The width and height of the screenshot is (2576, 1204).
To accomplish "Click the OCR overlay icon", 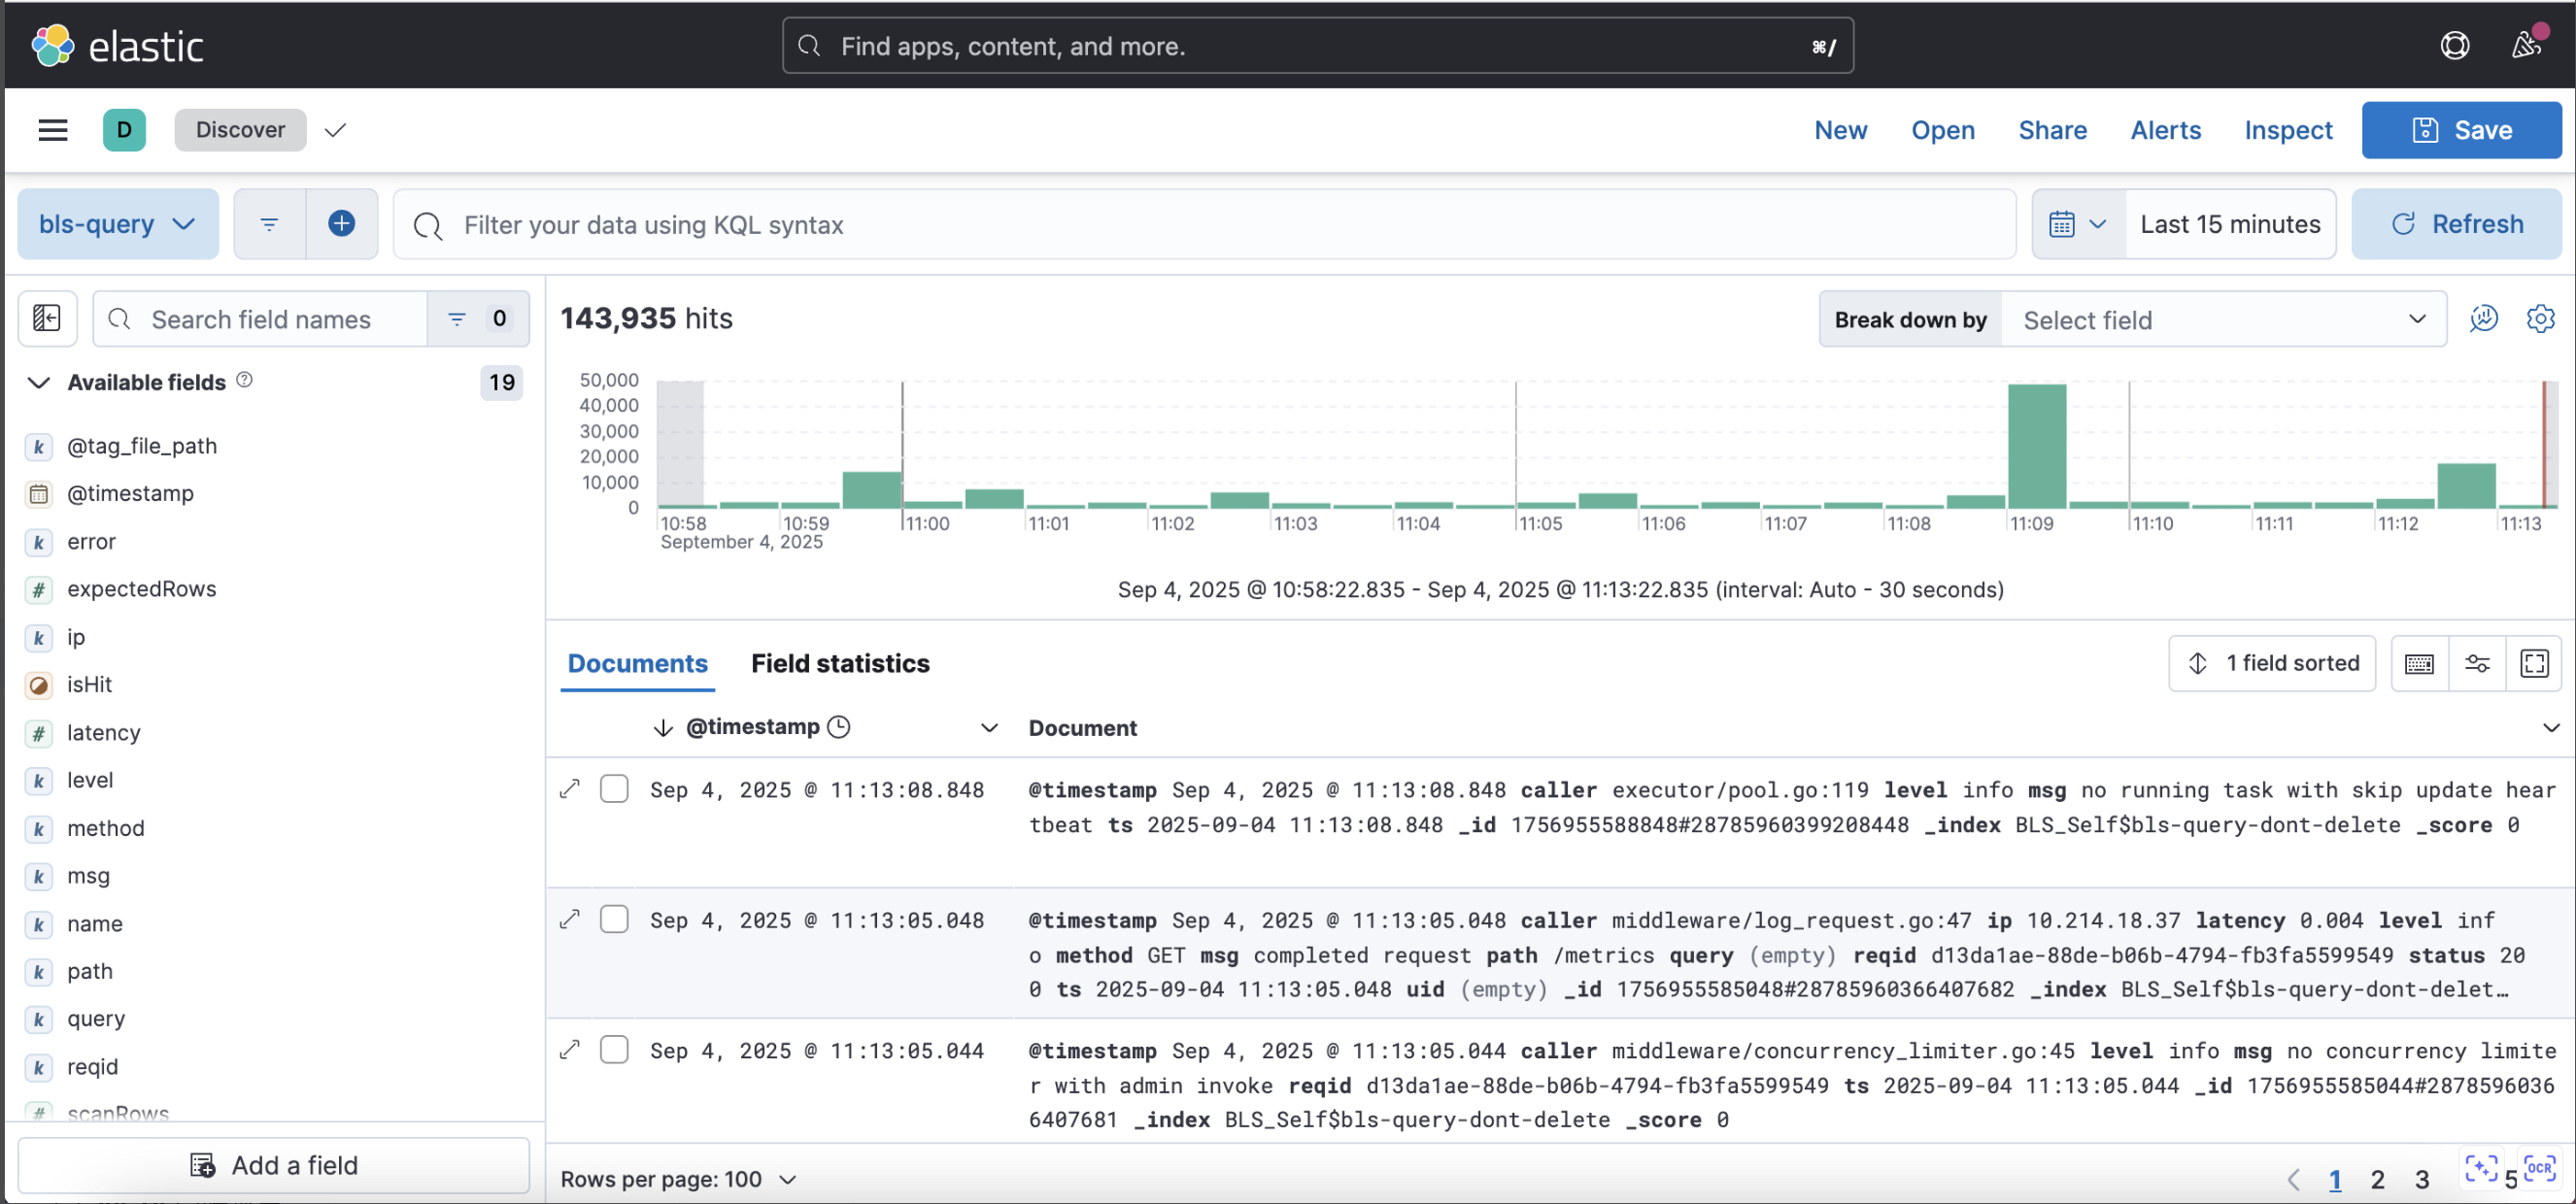I will [x=2539, y=1168].
